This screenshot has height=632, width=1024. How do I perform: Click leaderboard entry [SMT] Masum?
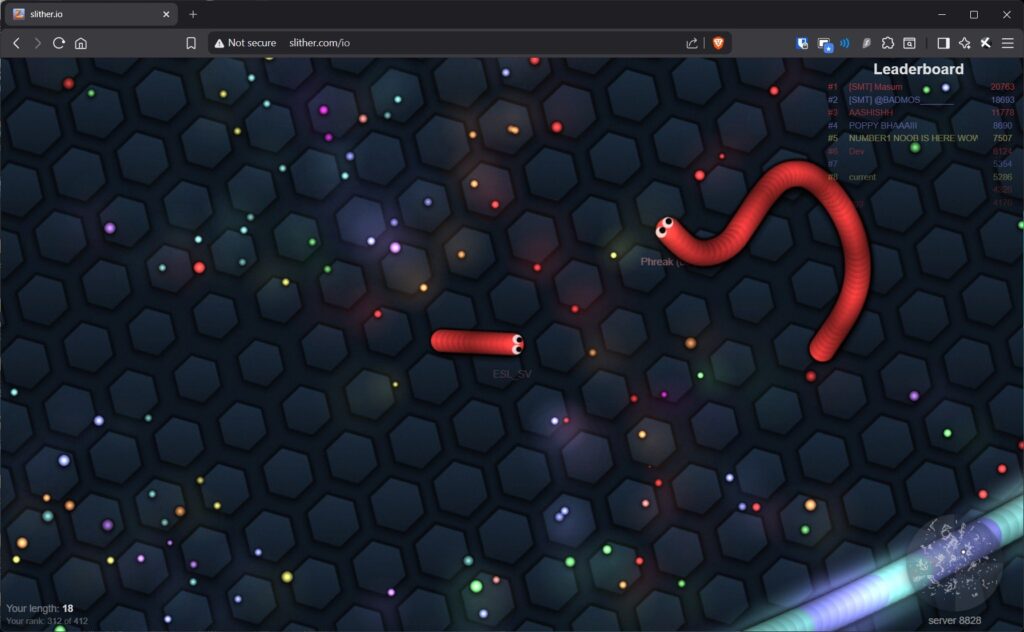click(875, 87)
